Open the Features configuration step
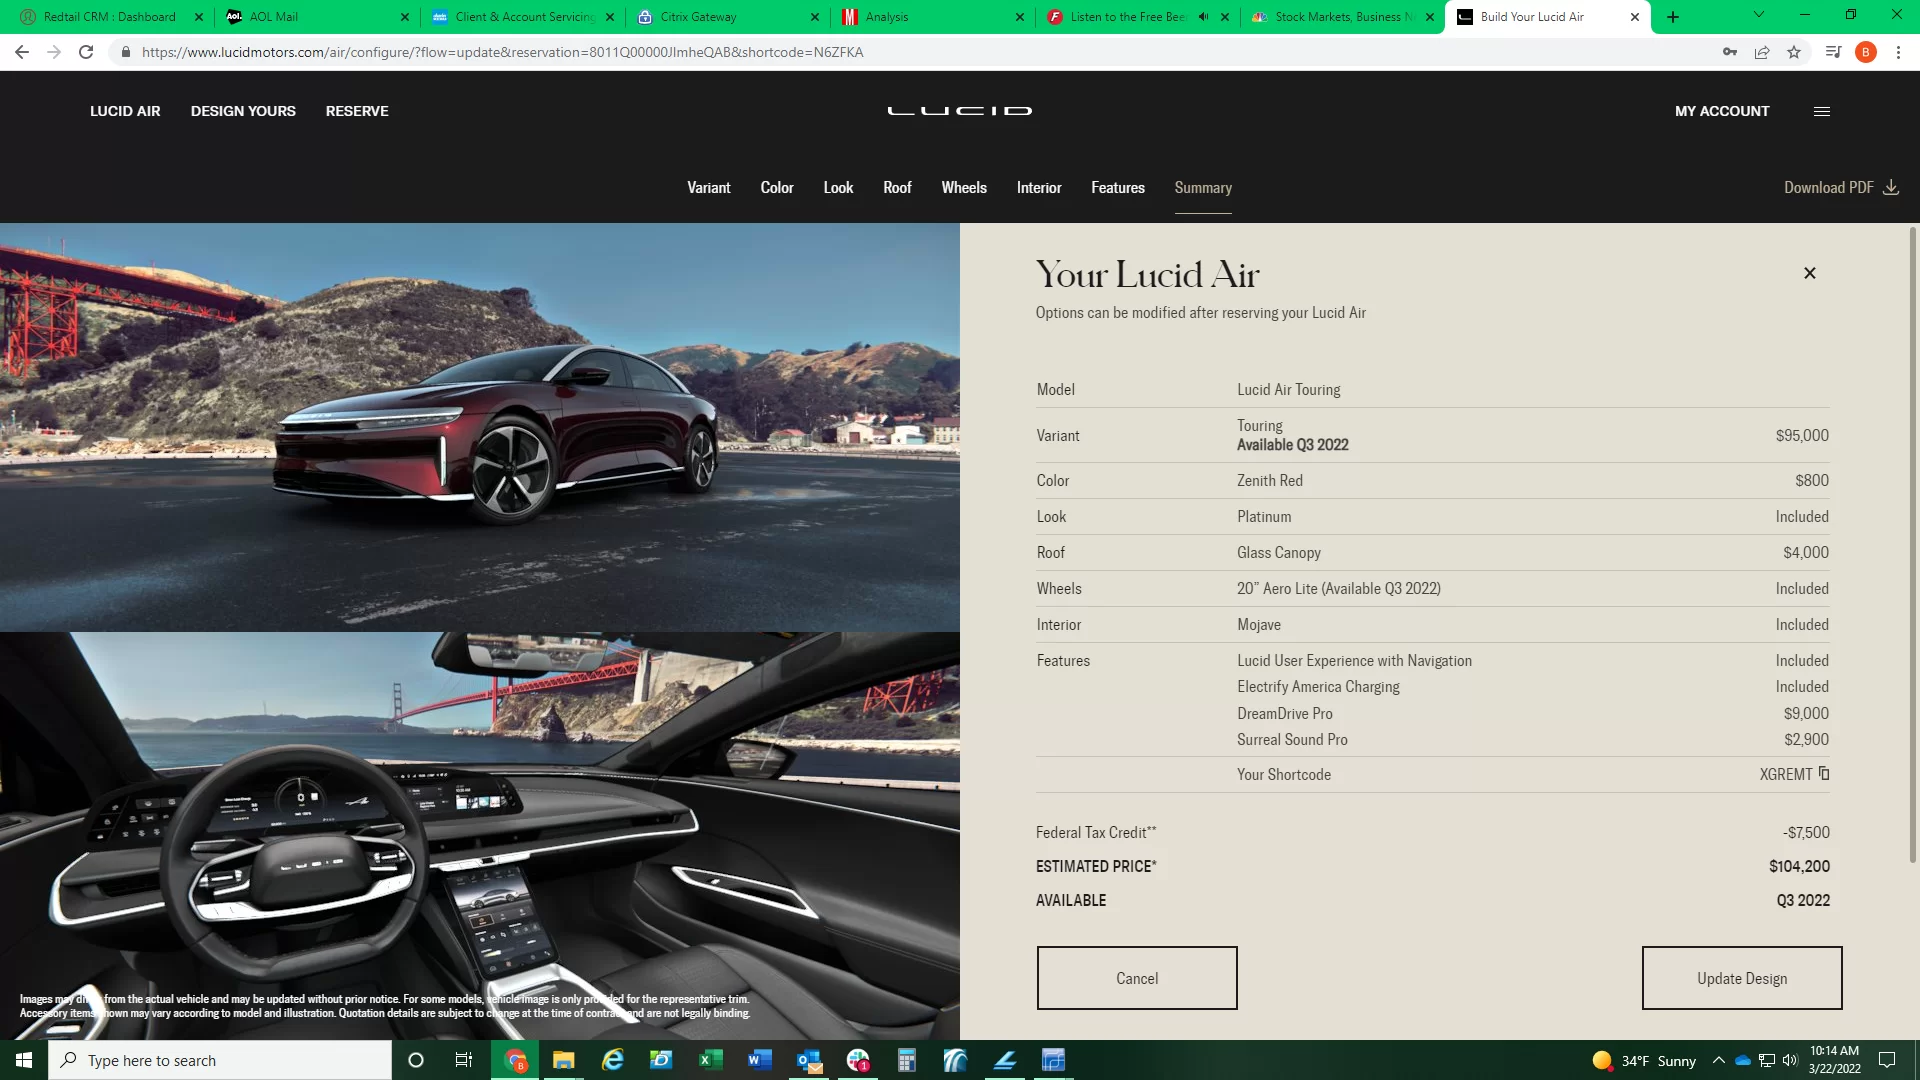Viewport: 1920px width, 1080px height. coord(1118,187)
